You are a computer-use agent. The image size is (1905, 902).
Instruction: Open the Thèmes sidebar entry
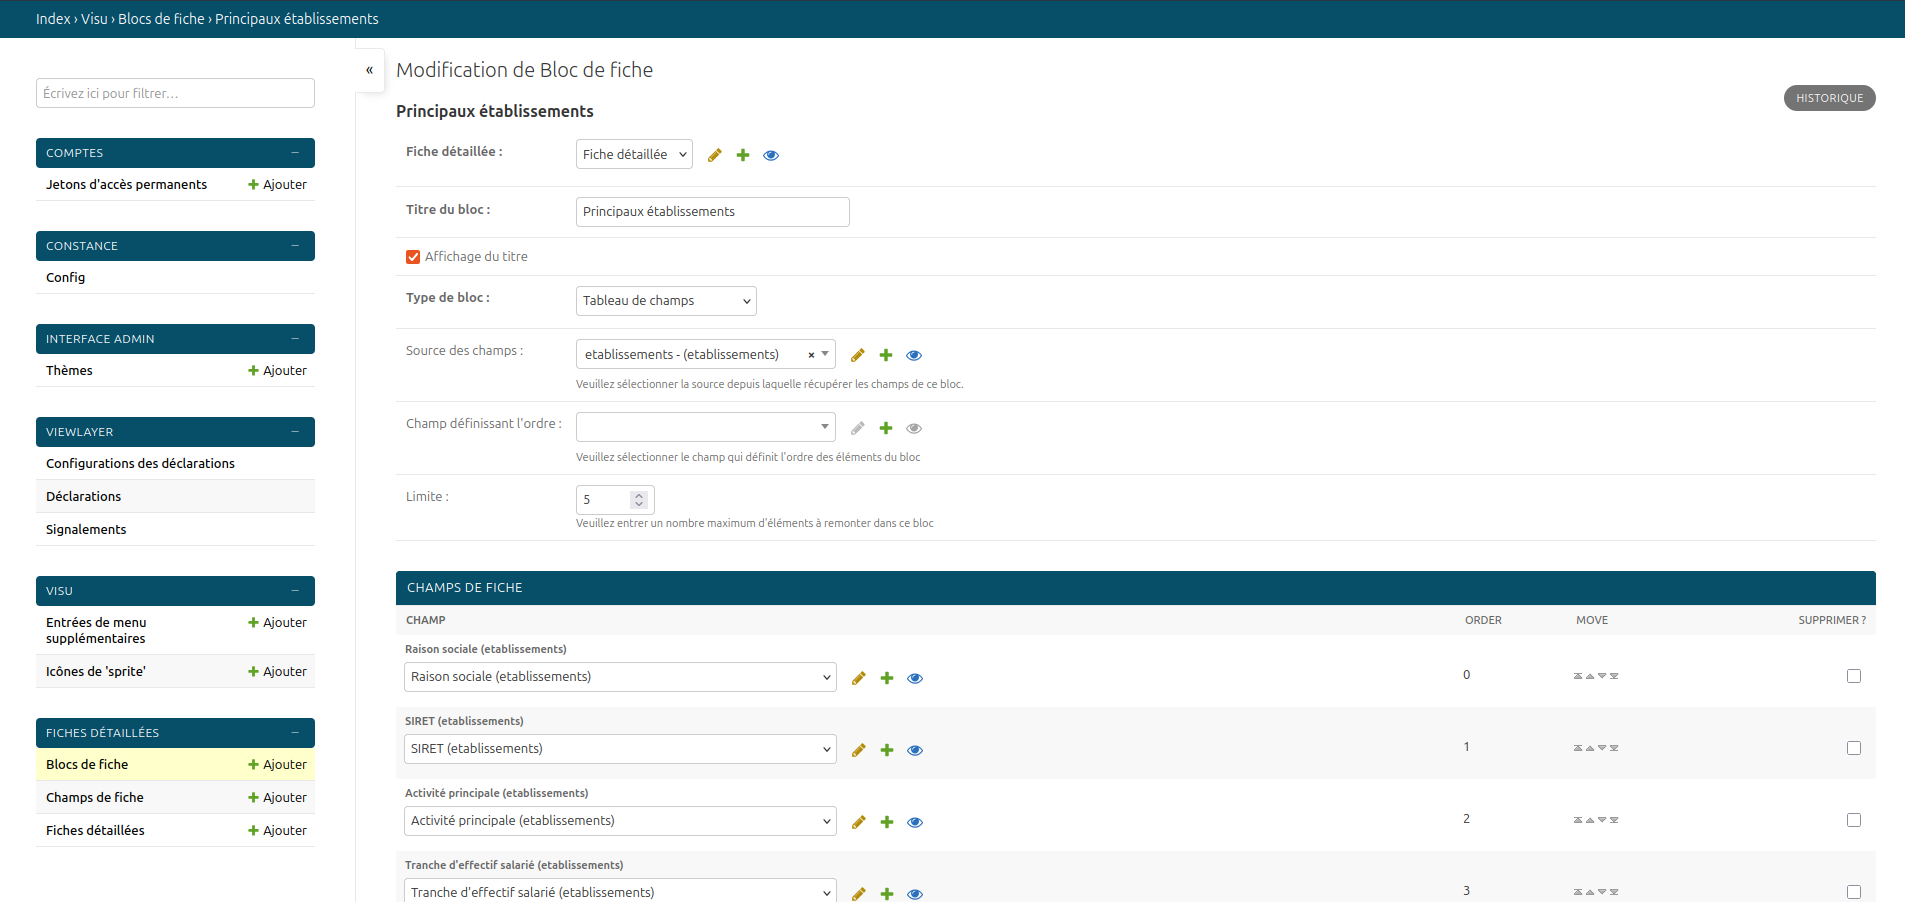[x=69, y=371]
